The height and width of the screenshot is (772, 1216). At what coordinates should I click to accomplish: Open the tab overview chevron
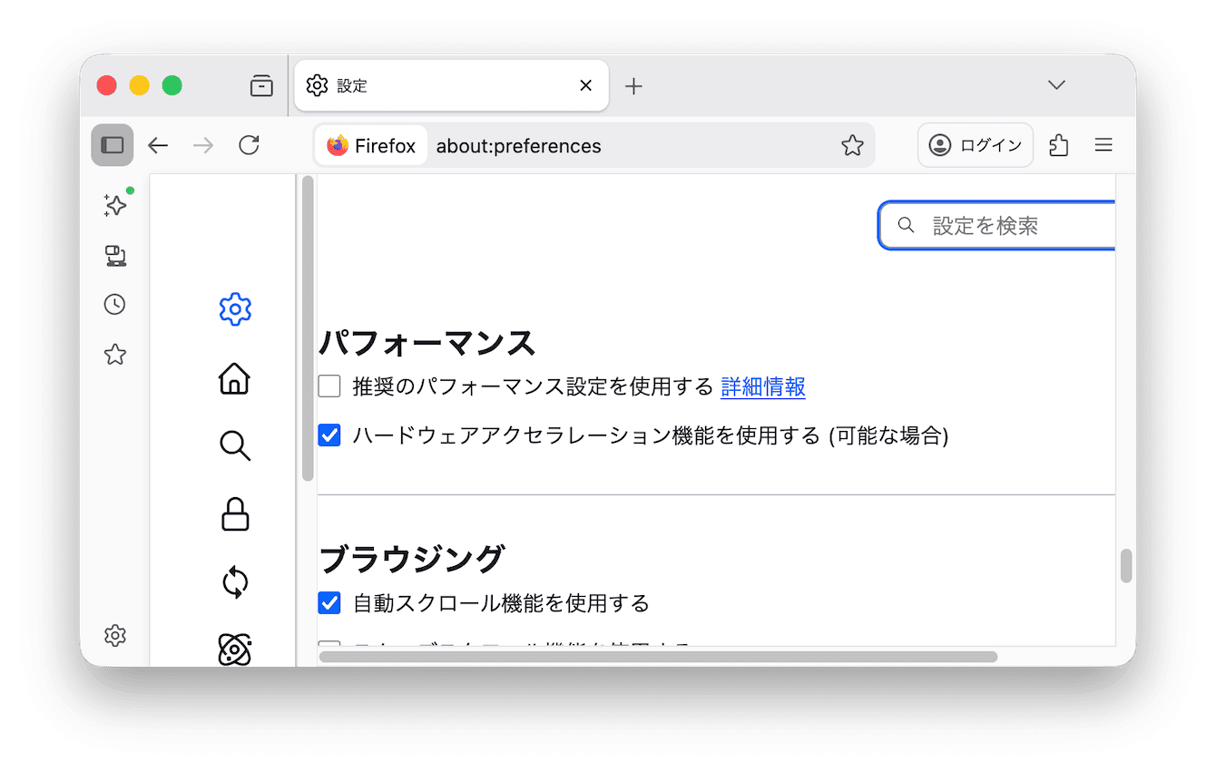pyautogui.click(x=1056, y=85)
